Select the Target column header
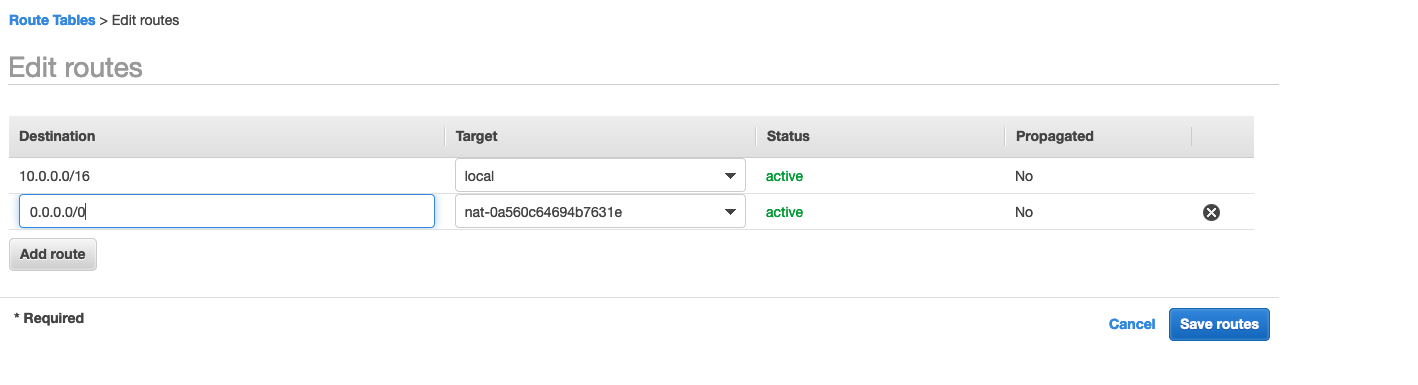Screen dimensions: 1418x385 pos(476,136)
